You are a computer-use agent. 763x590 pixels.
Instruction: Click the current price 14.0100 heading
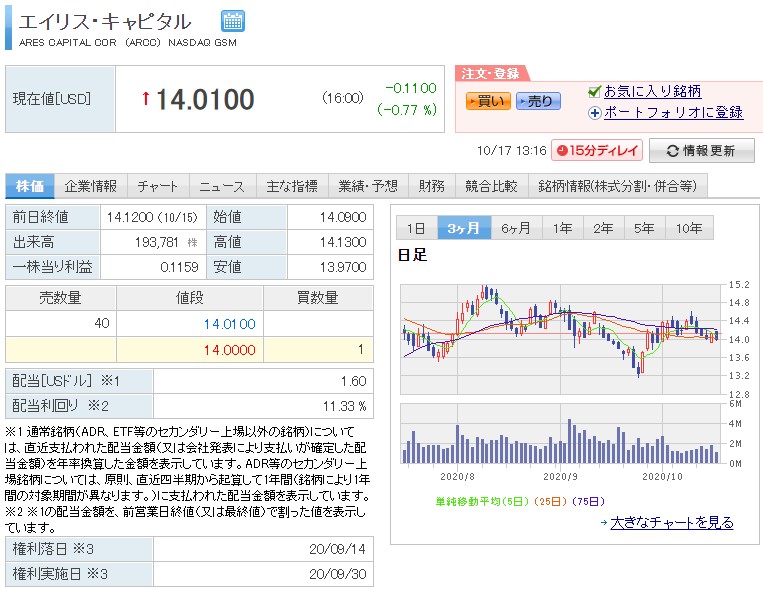pos(205,99)
